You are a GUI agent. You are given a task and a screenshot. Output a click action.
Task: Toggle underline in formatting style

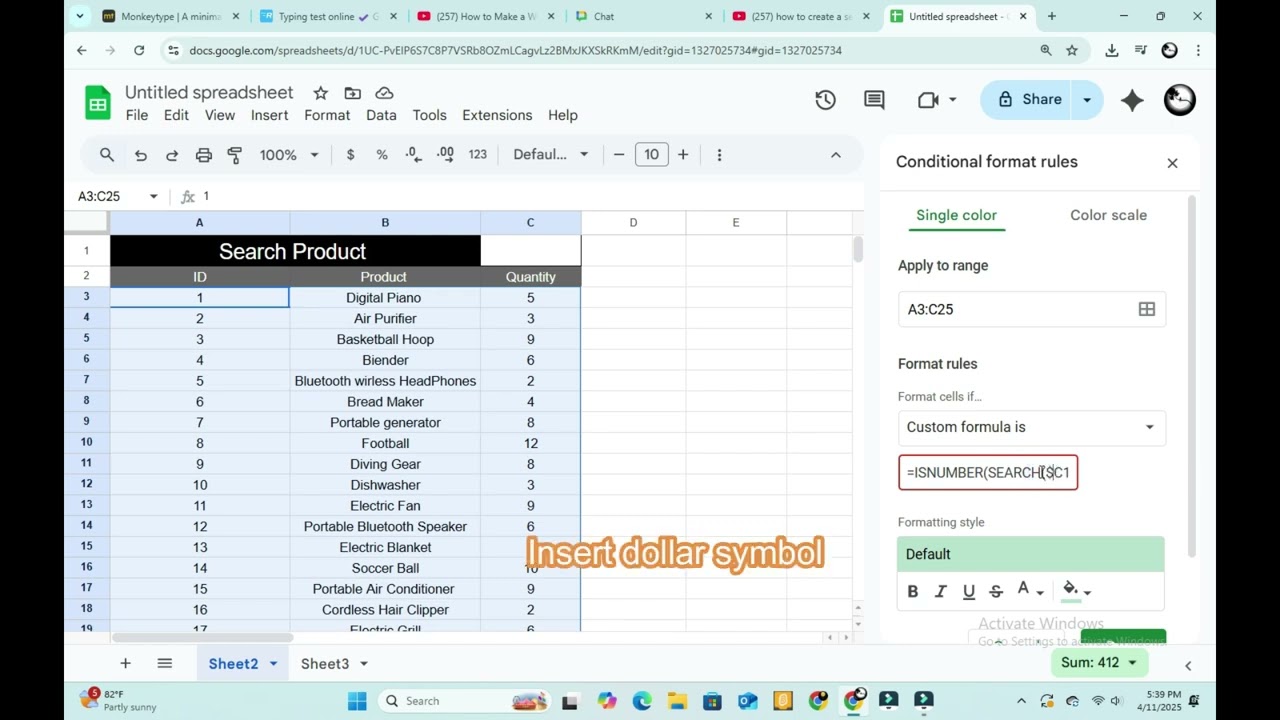968,591
